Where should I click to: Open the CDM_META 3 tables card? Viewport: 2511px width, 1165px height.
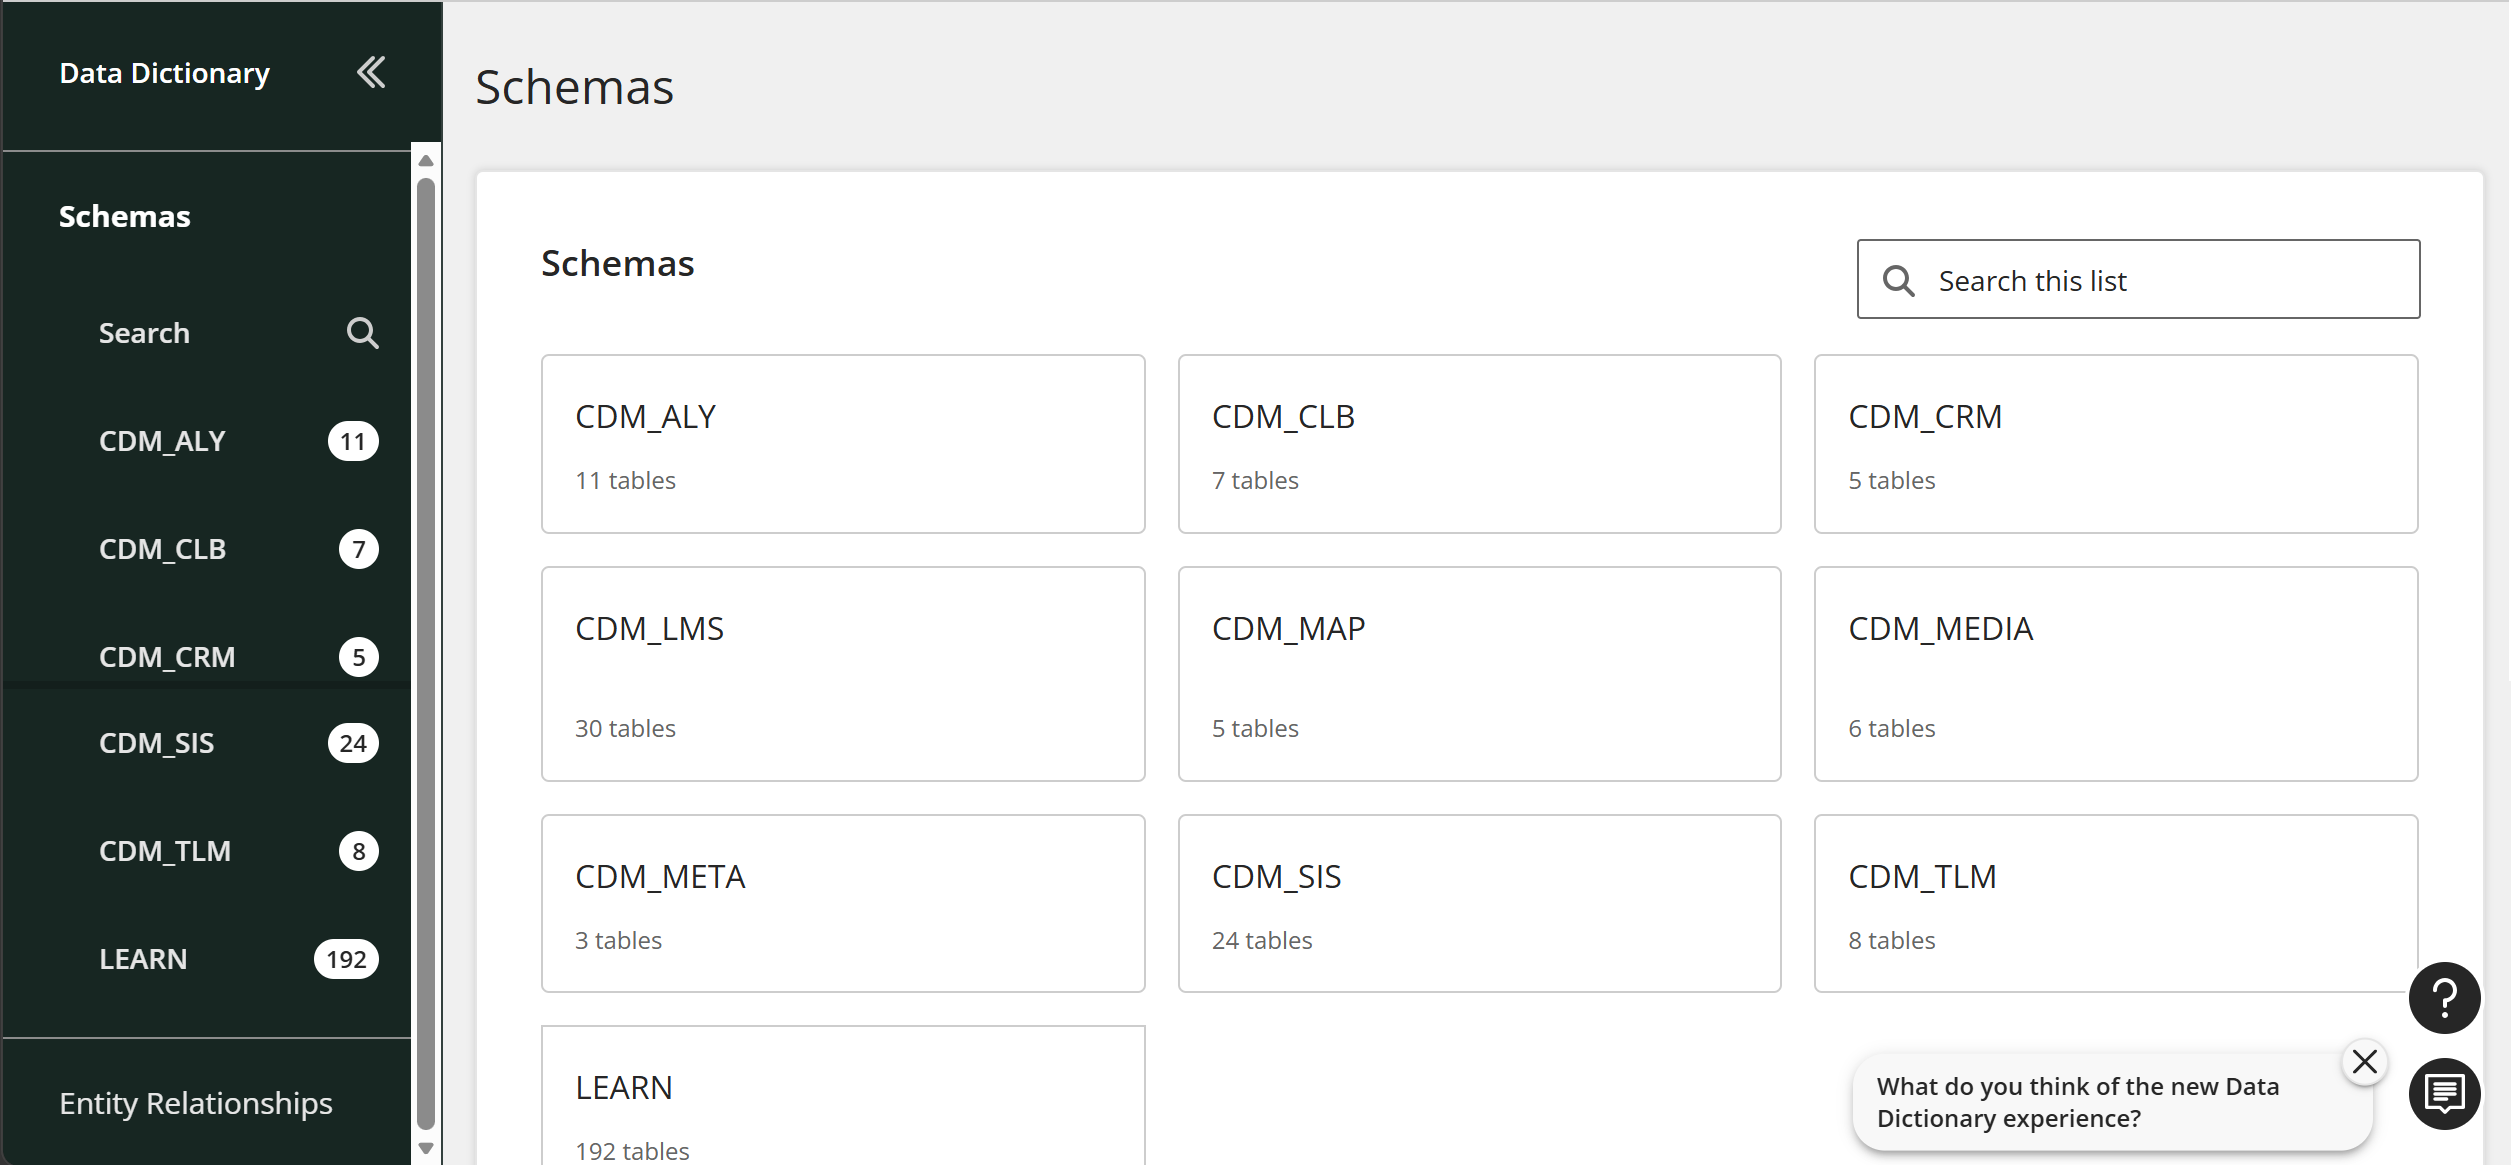pyautogui.click(x=843, y=903)
